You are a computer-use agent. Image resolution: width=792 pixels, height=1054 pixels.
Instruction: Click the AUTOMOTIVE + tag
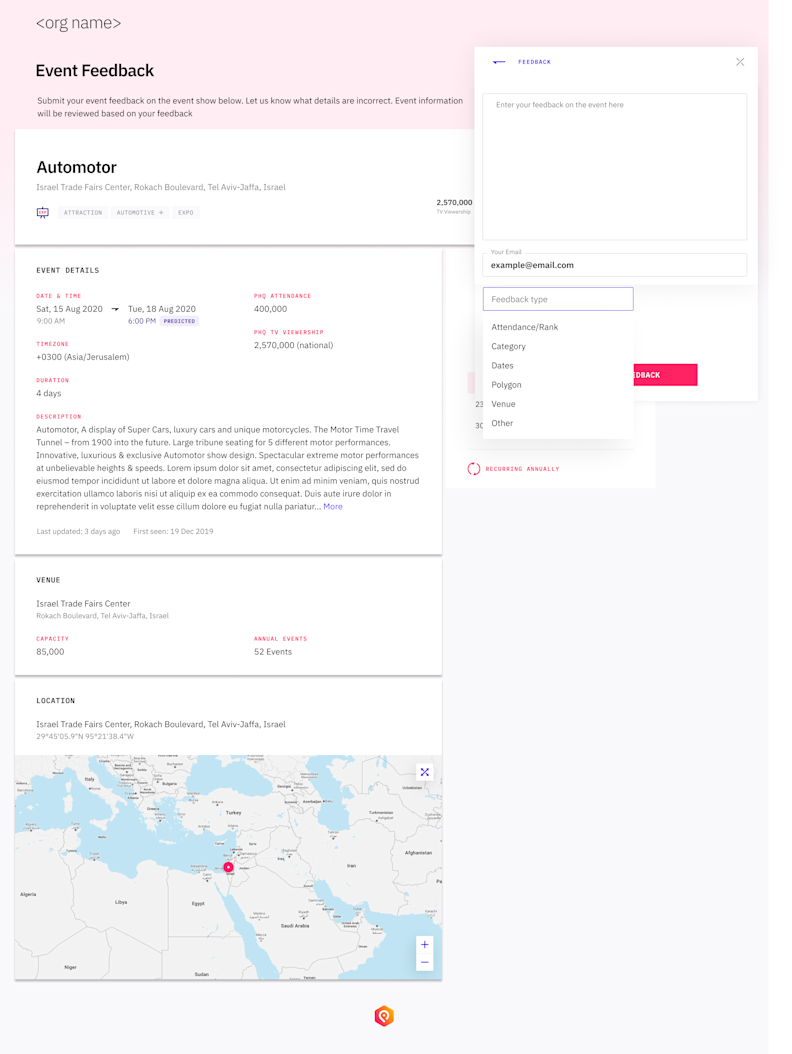(x=140, y=212)
